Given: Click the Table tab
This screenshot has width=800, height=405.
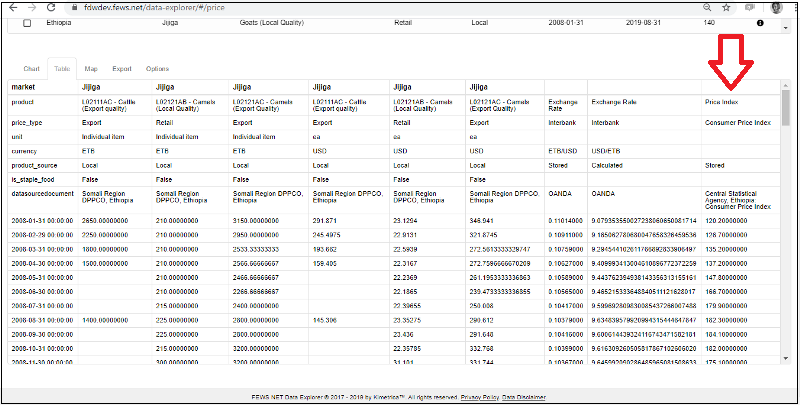Looking at the screenshot, I should coord(61,69).
